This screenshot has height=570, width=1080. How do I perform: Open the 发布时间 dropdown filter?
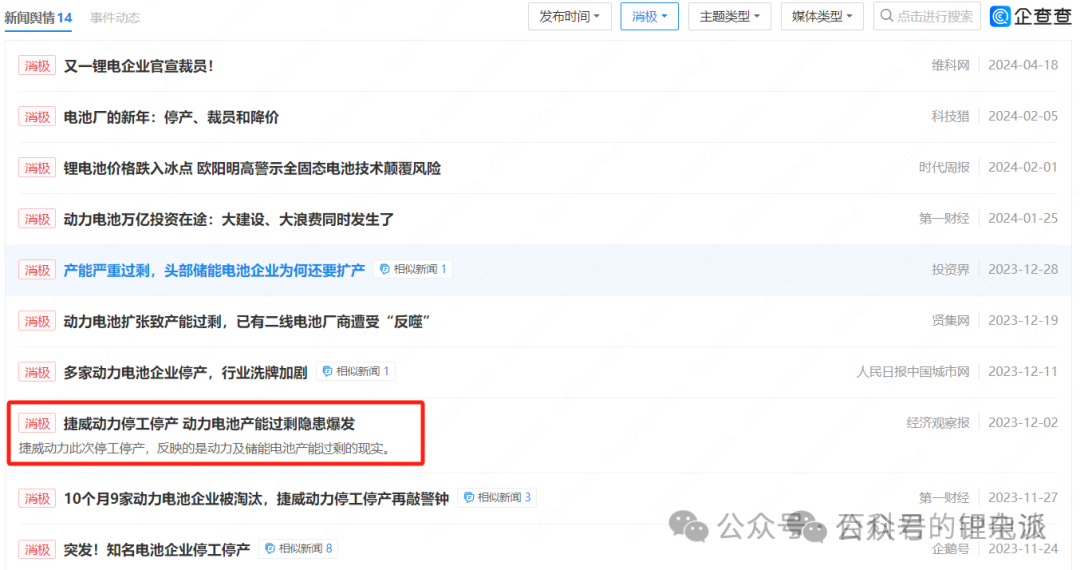click(569, 16)
